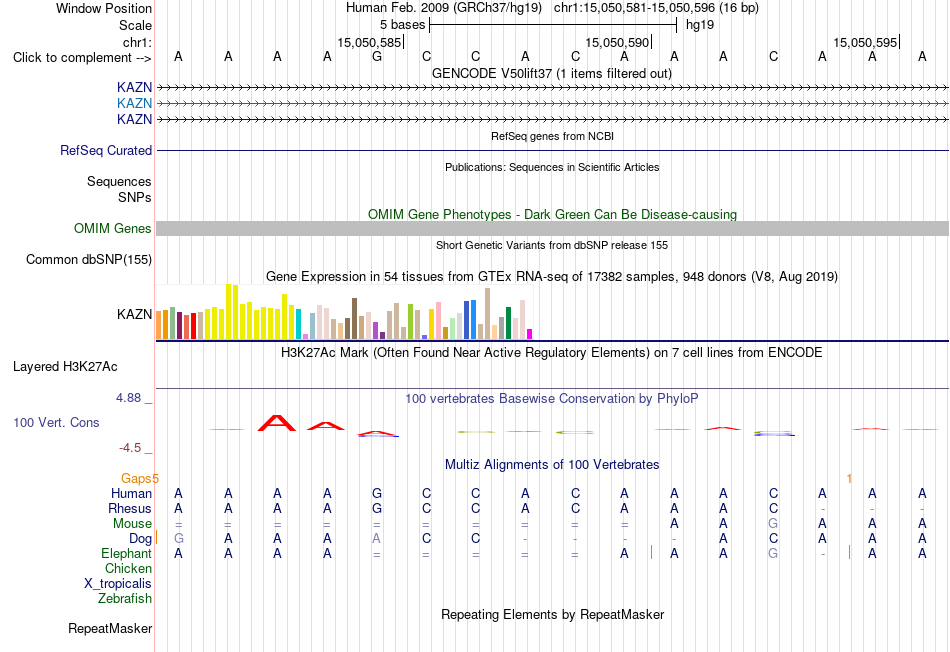Select the cyan GTEx expression bar

pyautogui.click(x=298, y=324)
